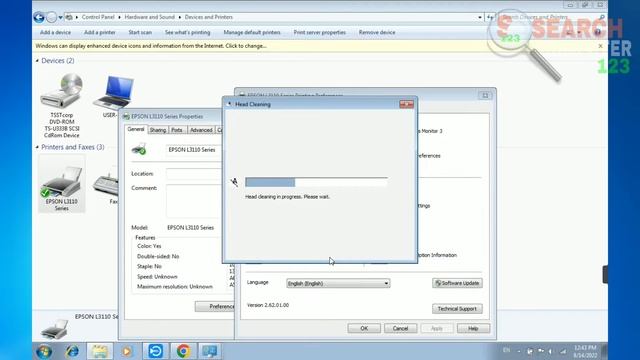Click Add a printer in toolbar

100,32
